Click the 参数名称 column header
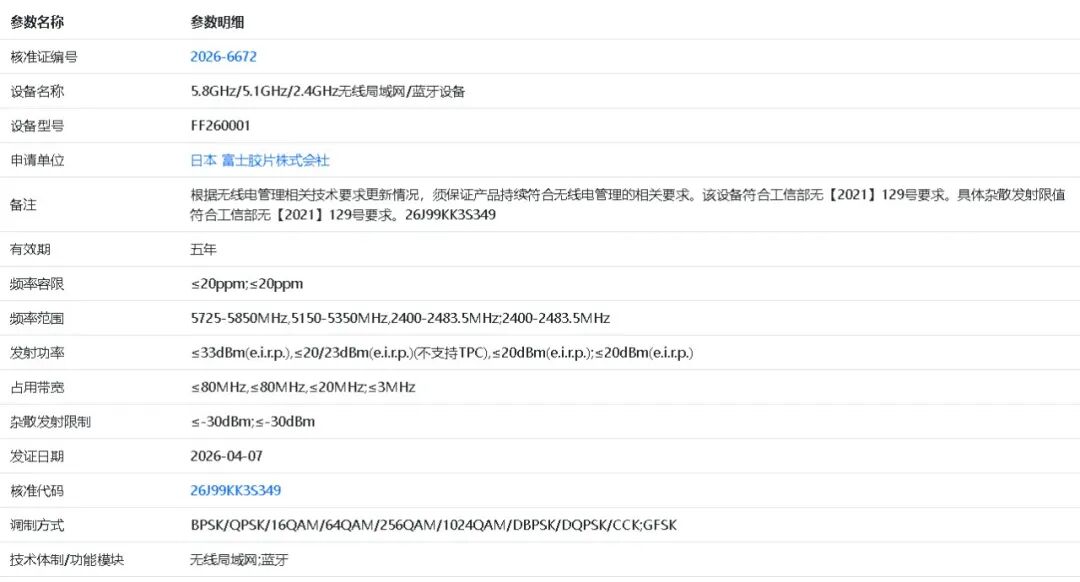The image size is (1080, 582). [x=37, y=22]
